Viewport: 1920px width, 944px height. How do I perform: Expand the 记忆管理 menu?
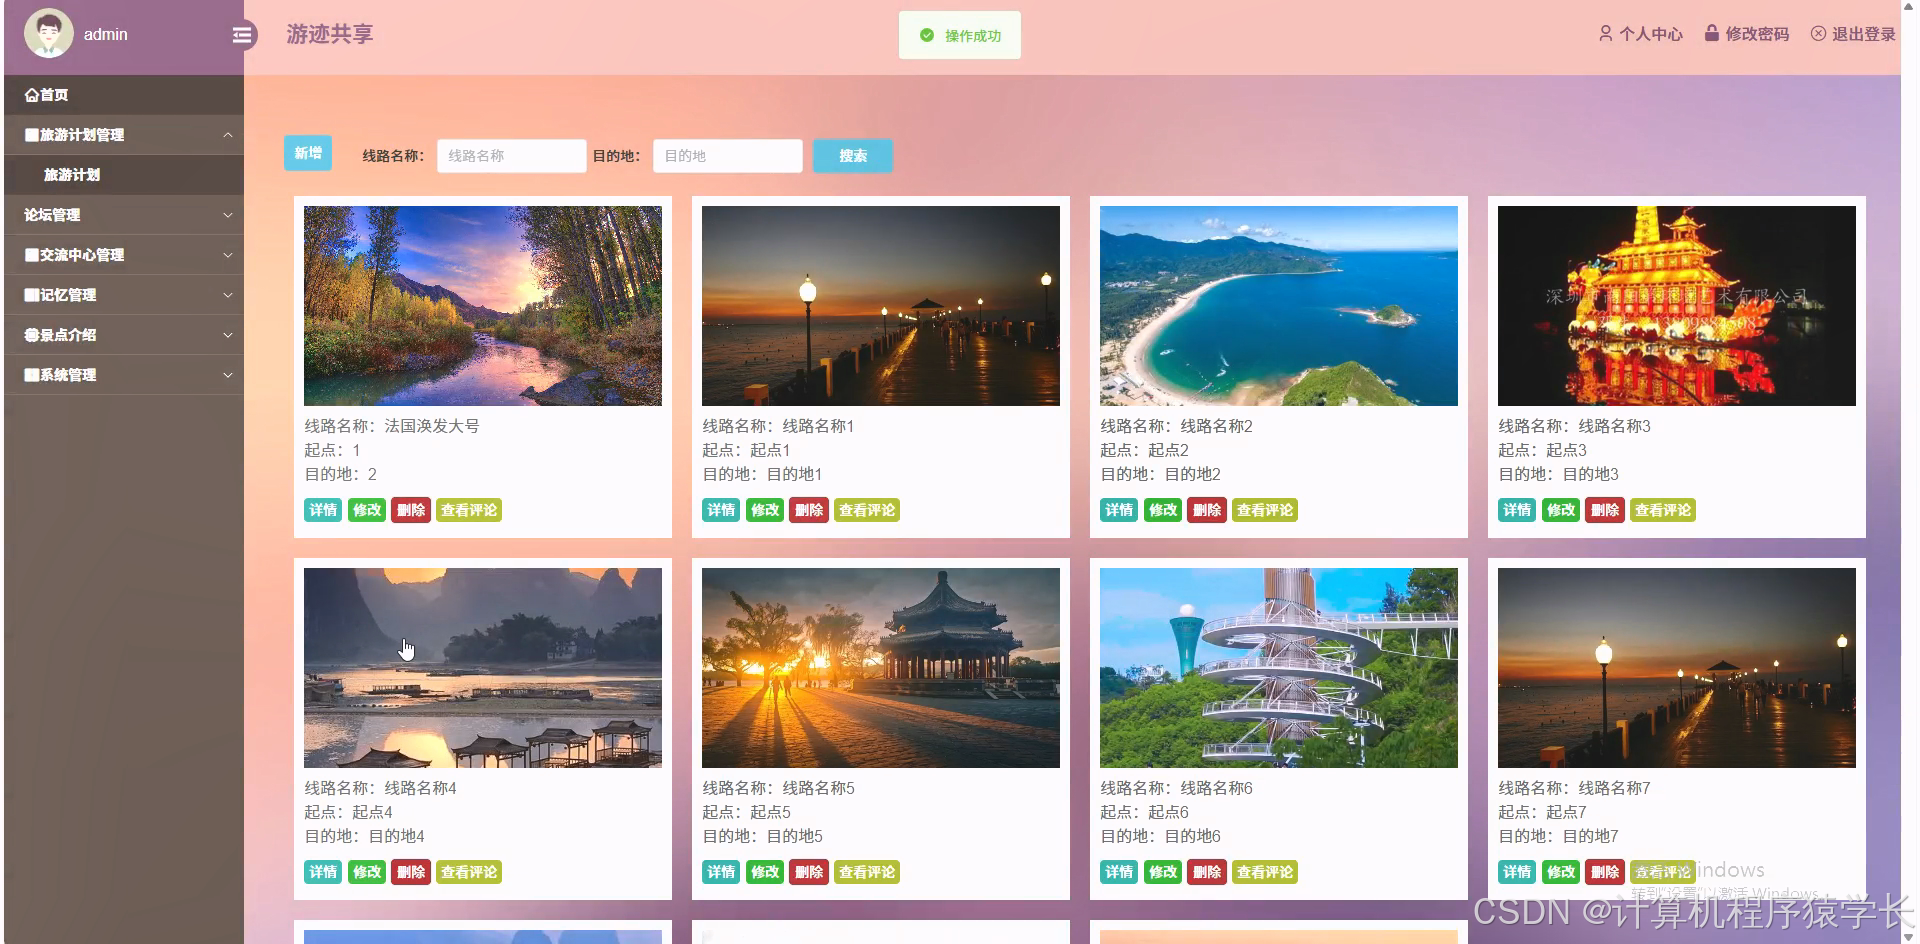[124, 295]
